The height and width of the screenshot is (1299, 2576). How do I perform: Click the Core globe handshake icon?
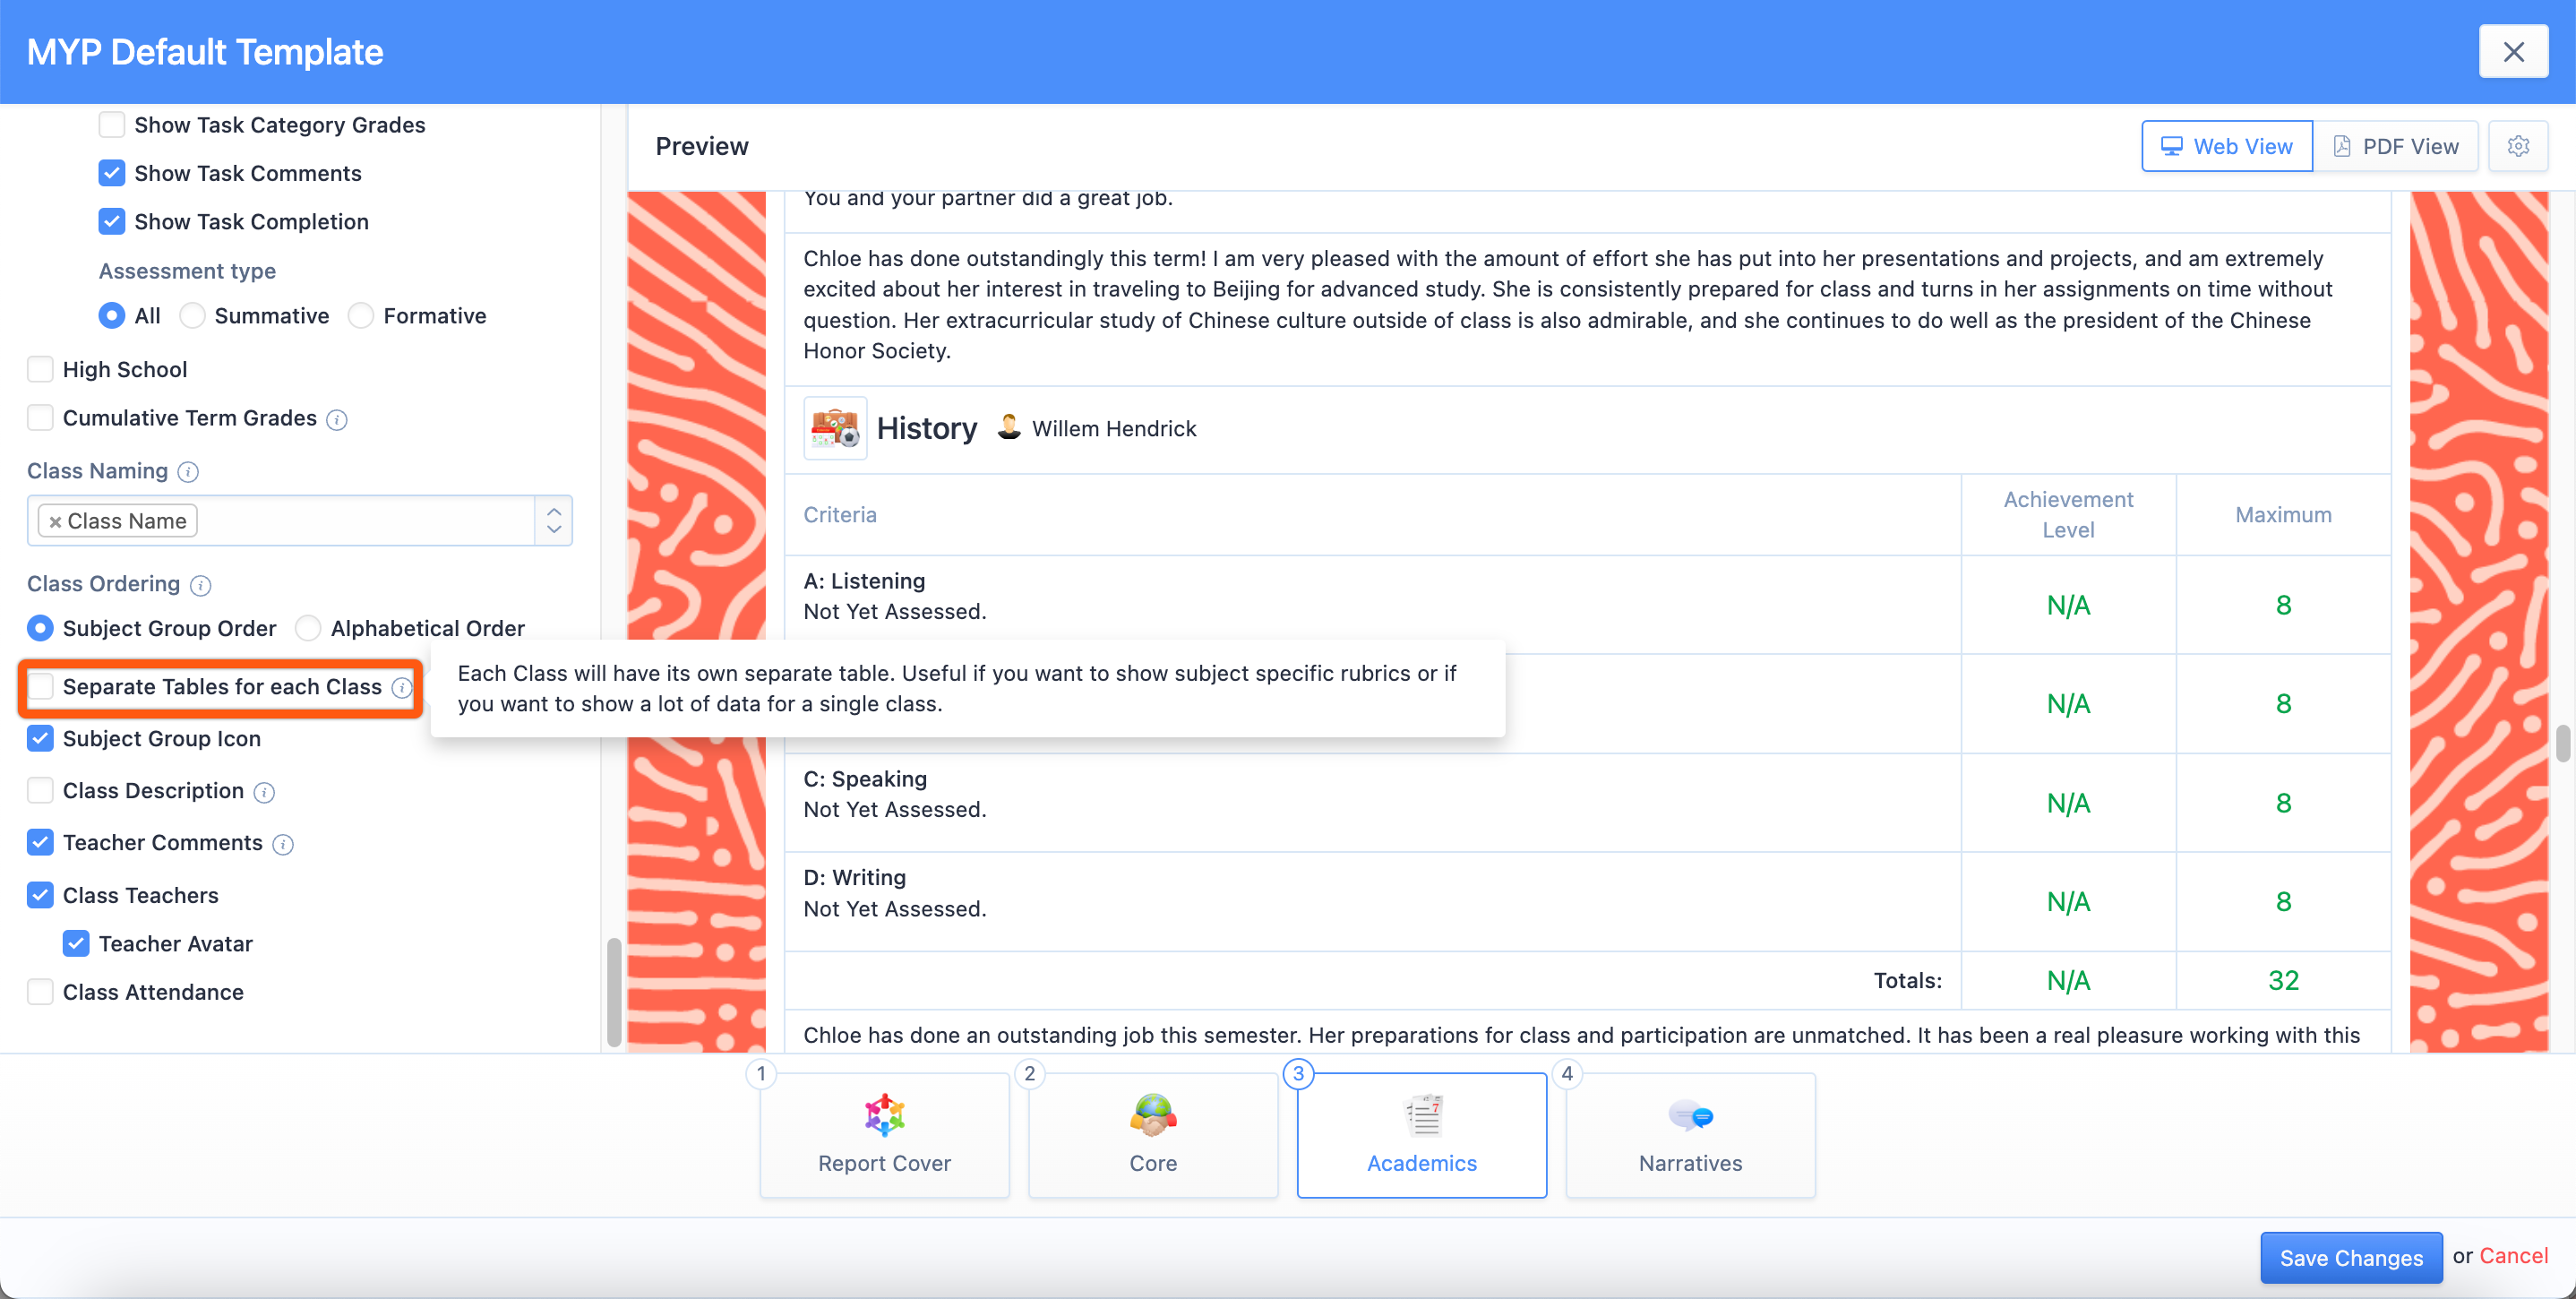(1153, 1115)
